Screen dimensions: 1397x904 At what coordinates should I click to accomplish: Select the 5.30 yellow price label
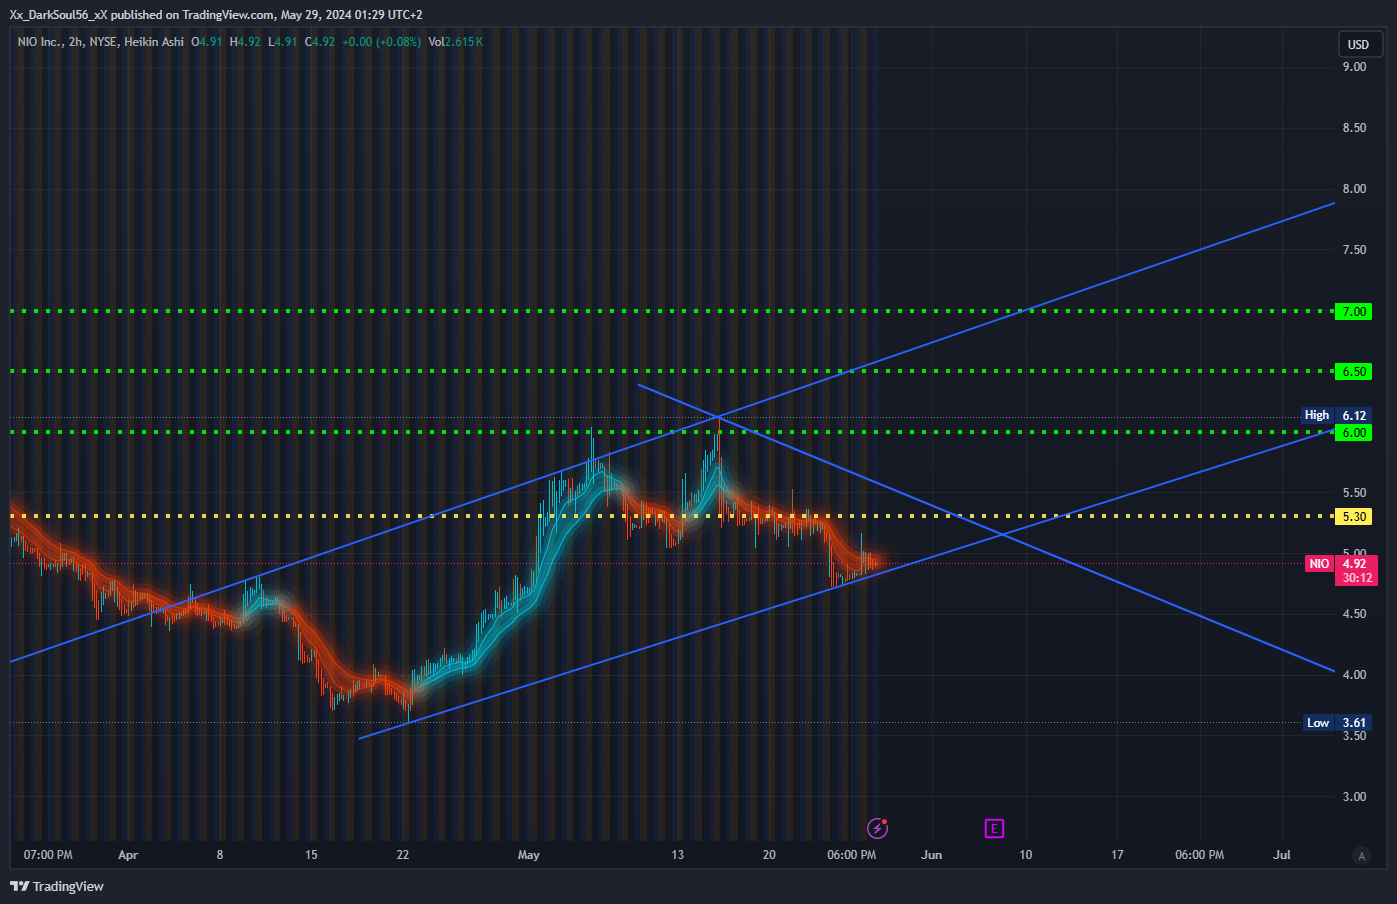[1353, 517]
